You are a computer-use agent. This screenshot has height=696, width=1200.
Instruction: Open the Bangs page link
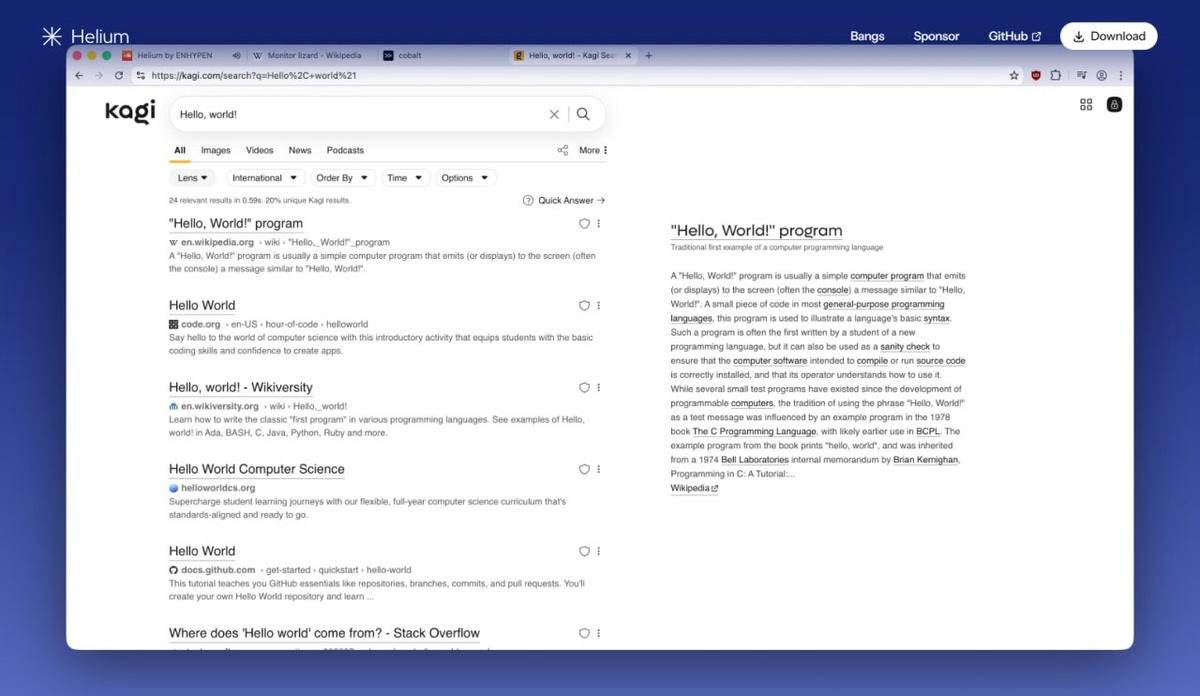[x=867, y=36]
